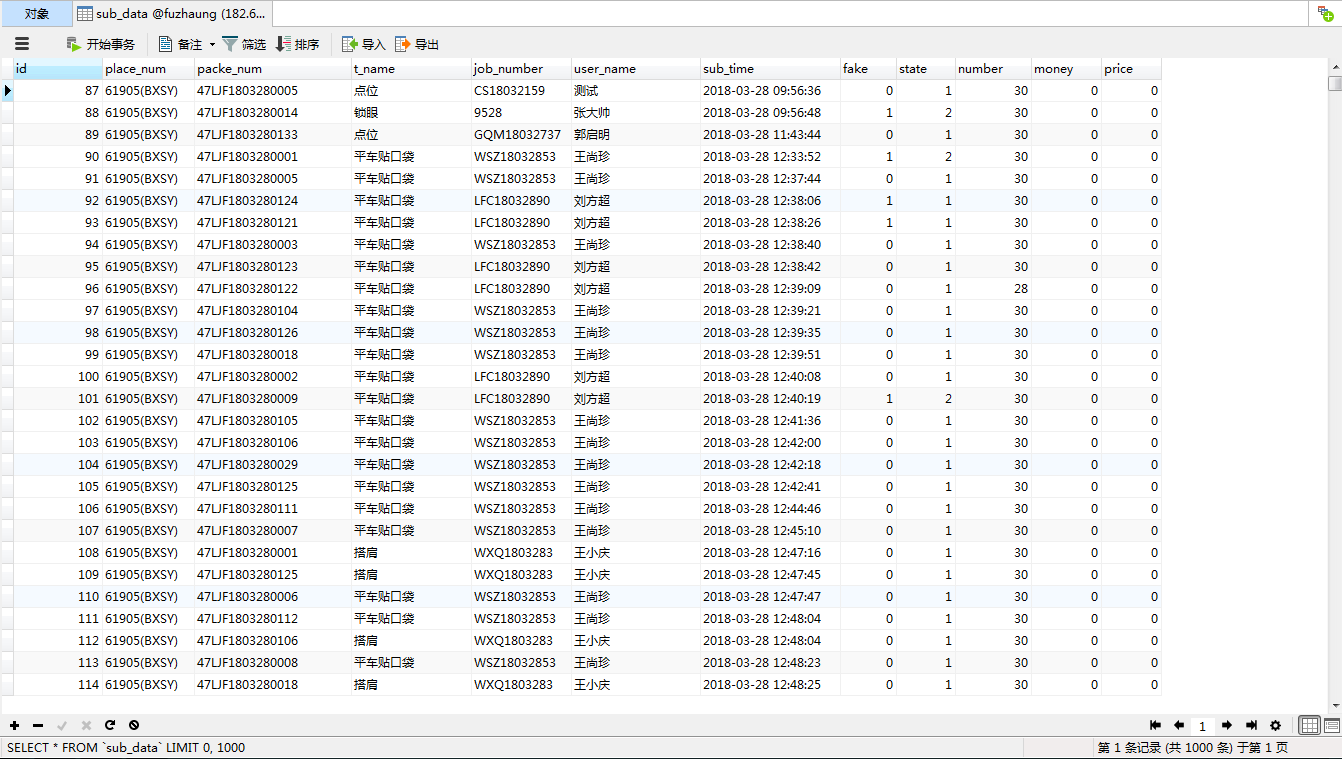Click the money column header
1342x759 pixels.
tap(1066, 69)
